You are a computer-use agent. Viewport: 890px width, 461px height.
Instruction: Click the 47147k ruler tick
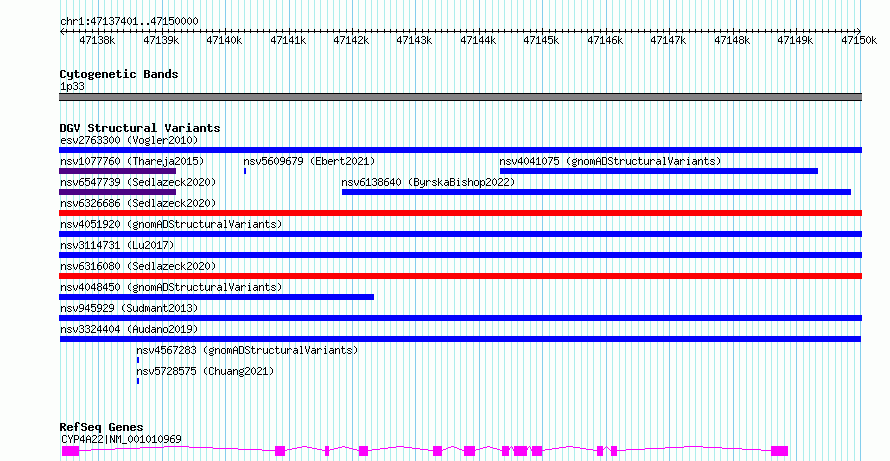668,40
